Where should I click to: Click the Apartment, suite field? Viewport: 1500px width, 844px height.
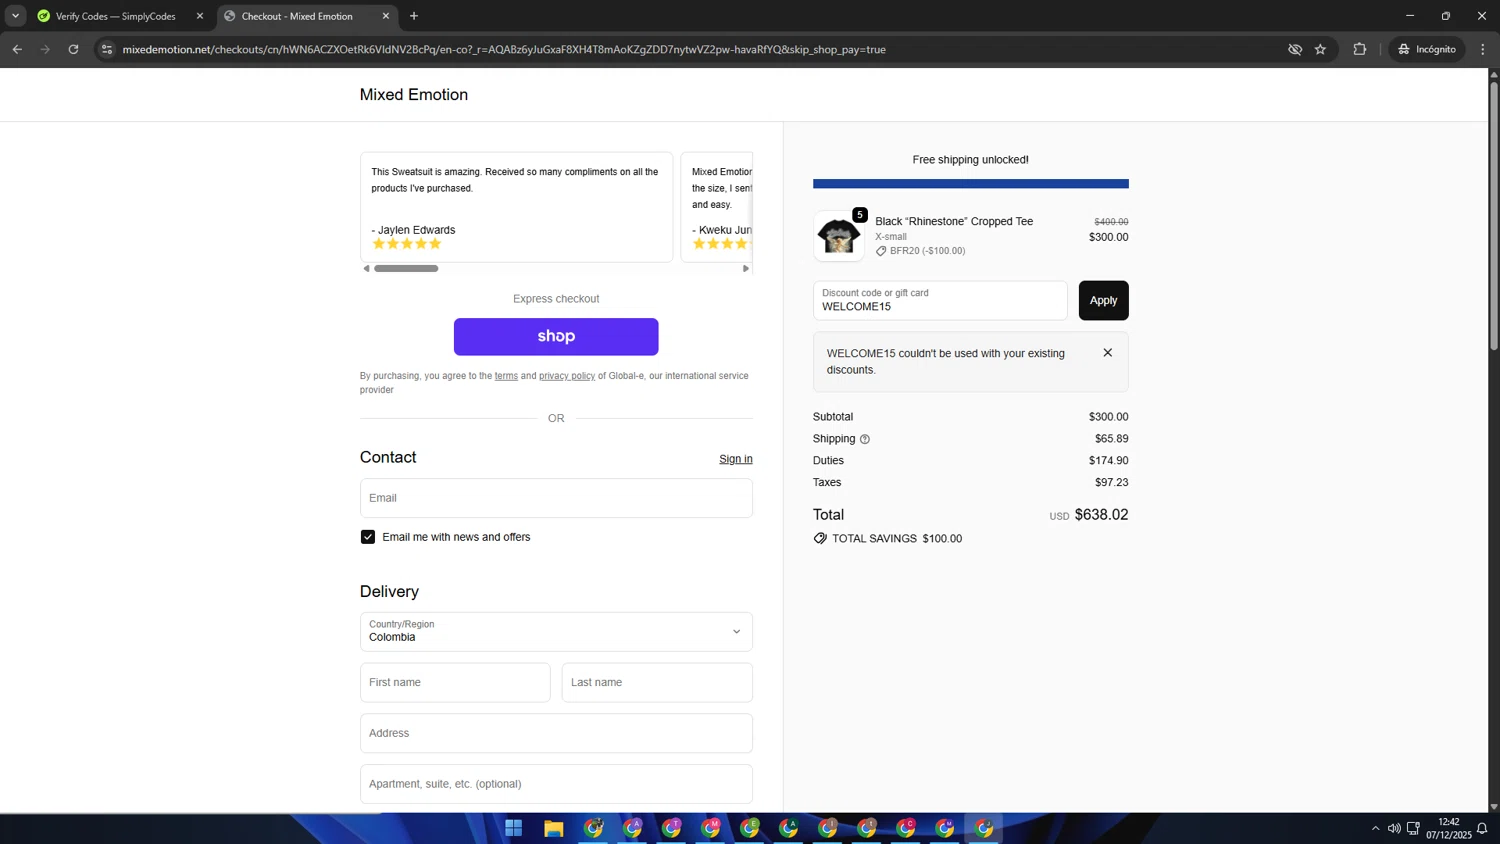click(x=556, y=784)
